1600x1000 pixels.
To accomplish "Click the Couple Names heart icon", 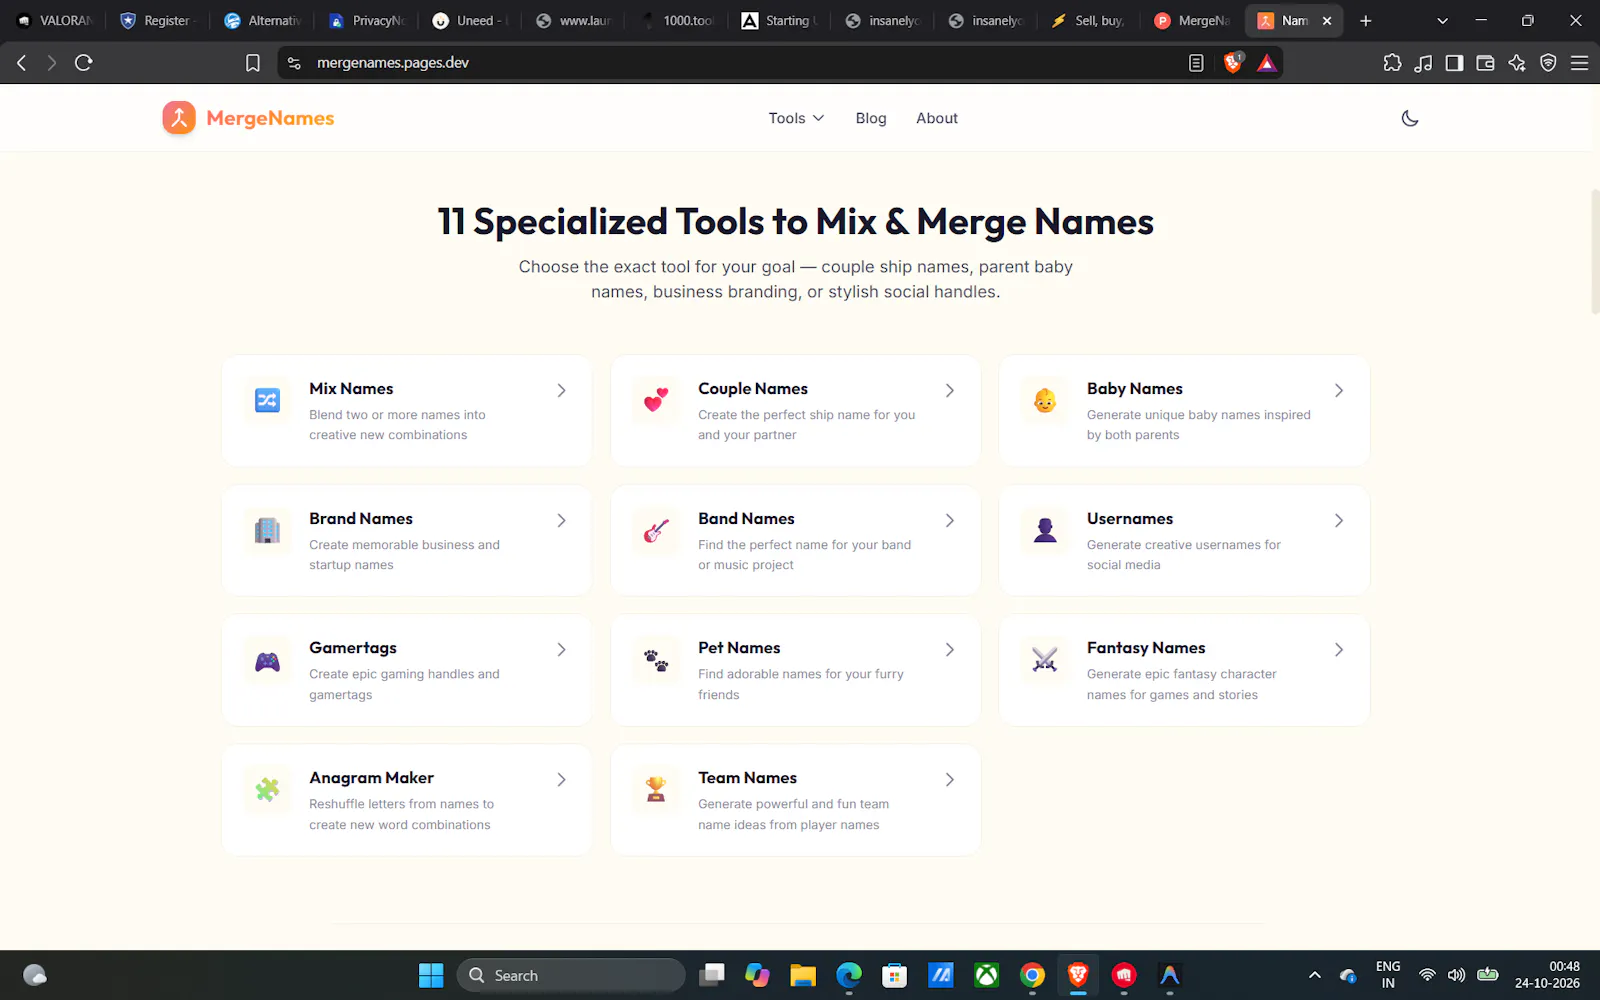I will (656, 400).
